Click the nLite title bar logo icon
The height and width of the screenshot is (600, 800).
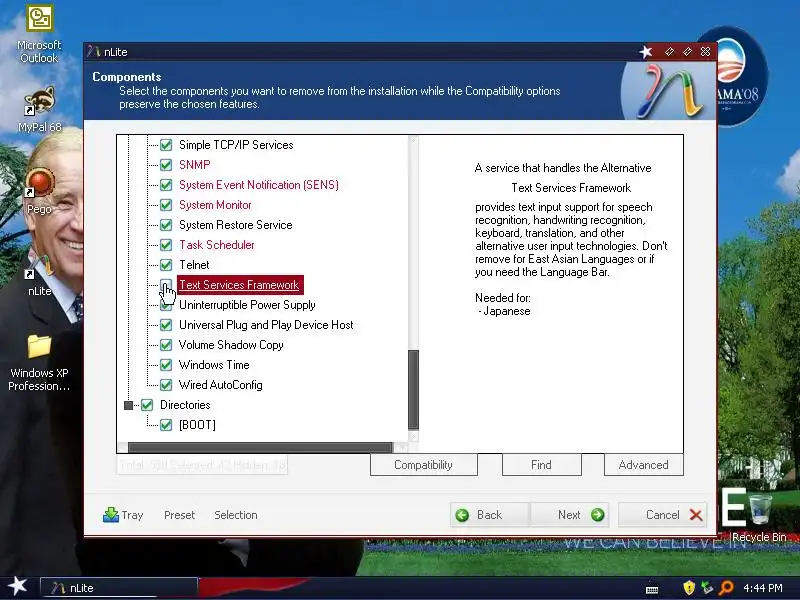point(93,52)
